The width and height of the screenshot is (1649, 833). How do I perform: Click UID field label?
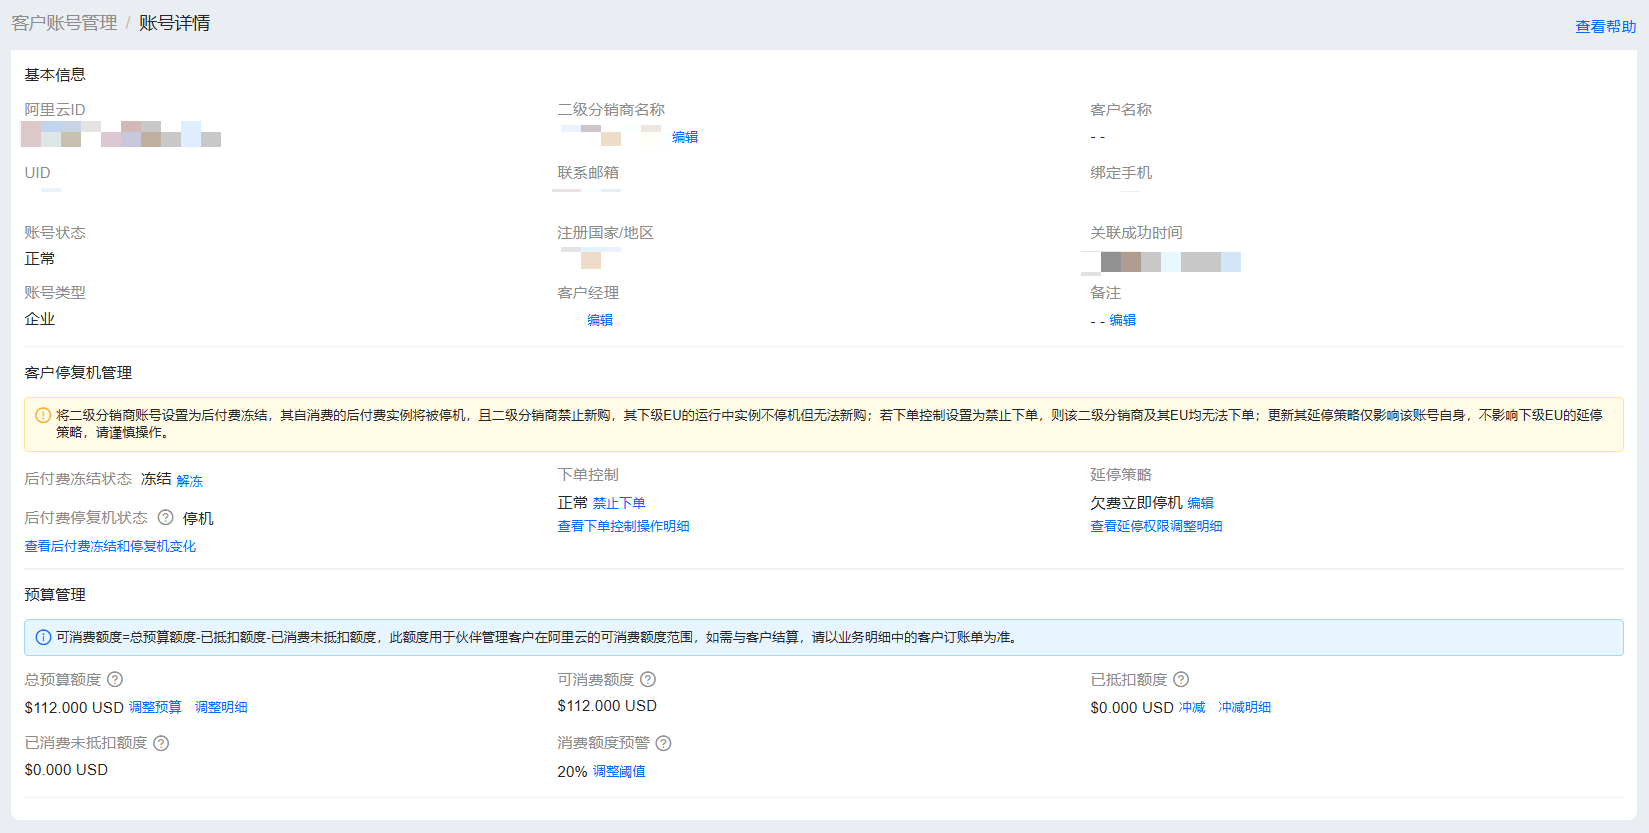(x=37, y=173)
